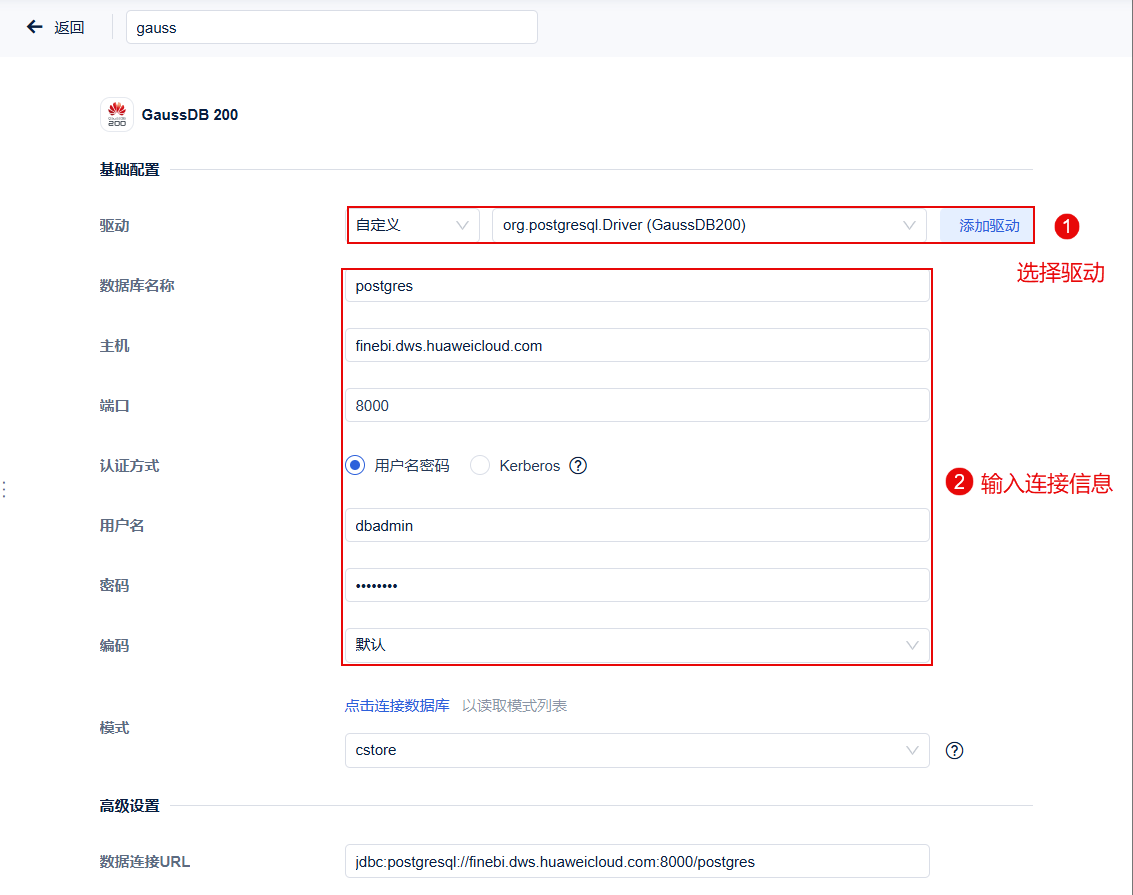Open help icon beside the cstore mode dropdown
The width and height of the screenshot is (1133, 895).
coord(955,751)
